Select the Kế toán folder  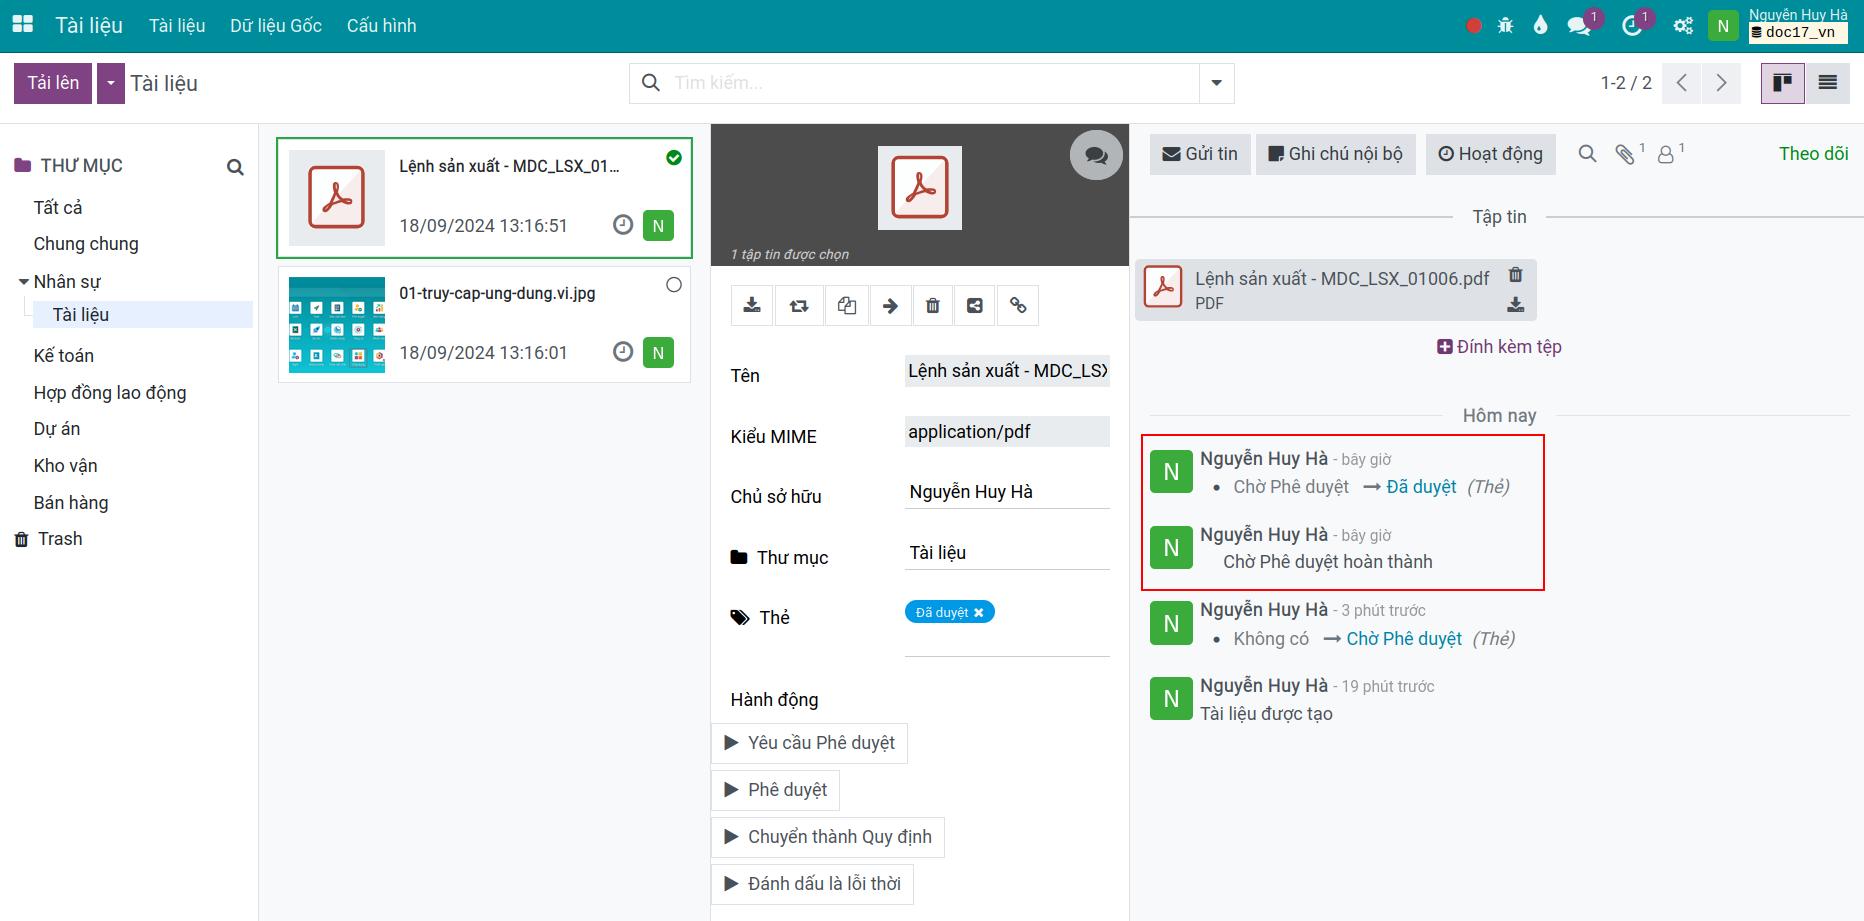[64, 356]
